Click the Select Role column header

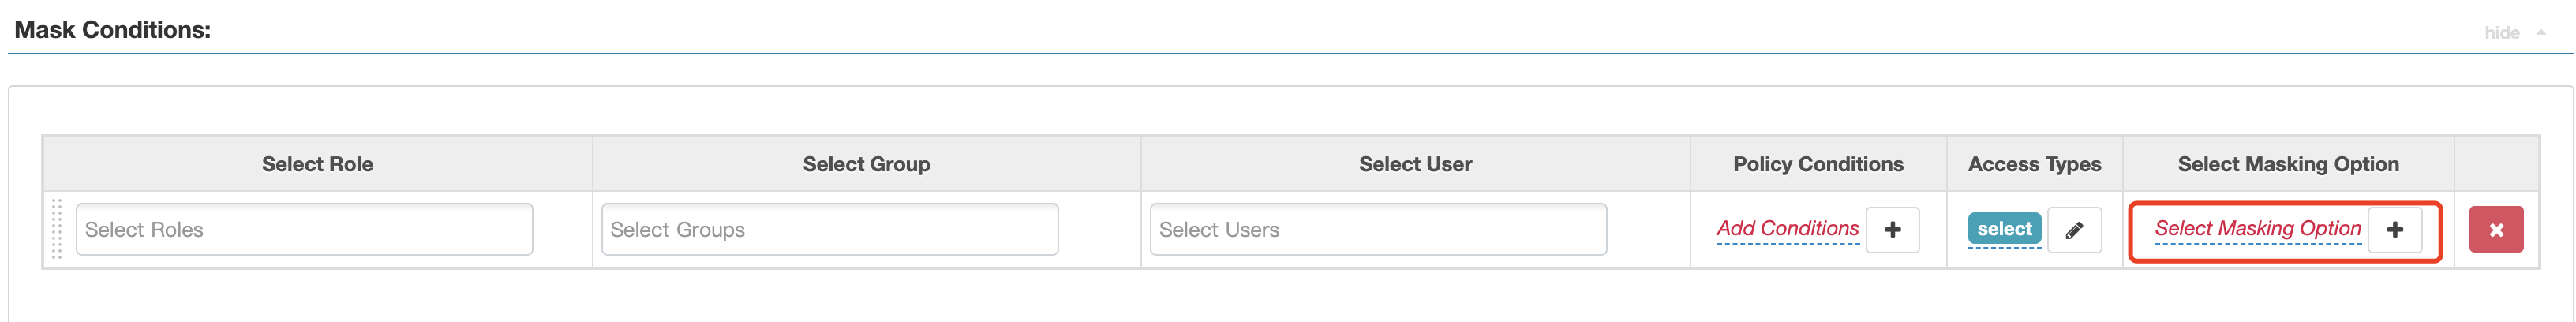tap(317, 164)
